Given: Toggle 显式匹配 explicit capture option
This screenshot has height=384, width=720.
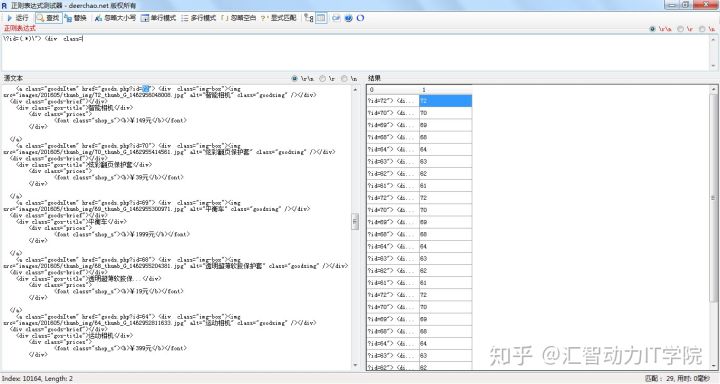Looking at the screenshot, I should click(x=279, y=18).
